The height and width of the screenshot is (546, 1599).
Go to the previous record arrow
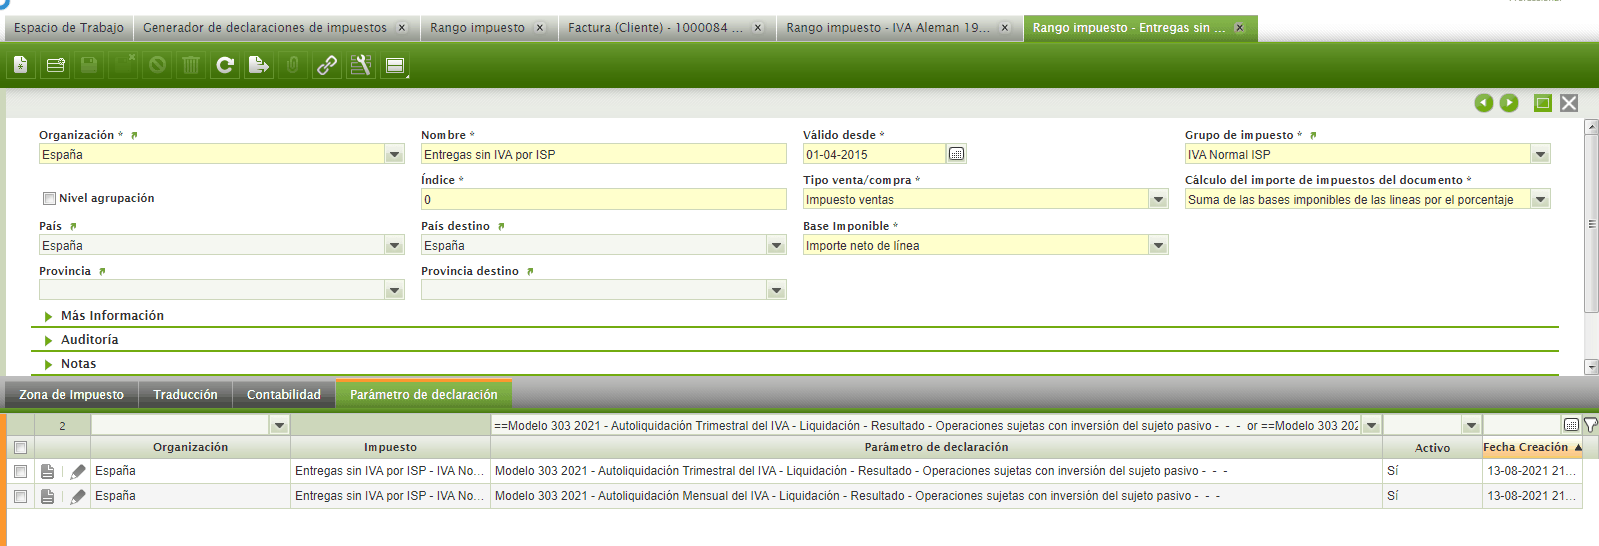tap(1484, 103)
